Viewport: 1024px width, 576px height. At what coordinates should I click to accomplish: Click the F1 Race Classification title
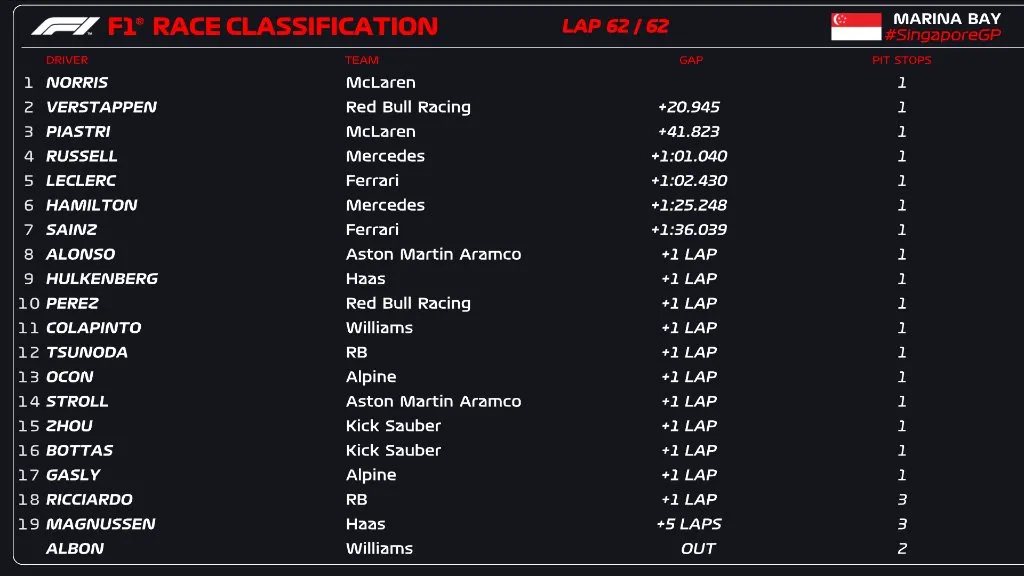(x=272, y=26)
